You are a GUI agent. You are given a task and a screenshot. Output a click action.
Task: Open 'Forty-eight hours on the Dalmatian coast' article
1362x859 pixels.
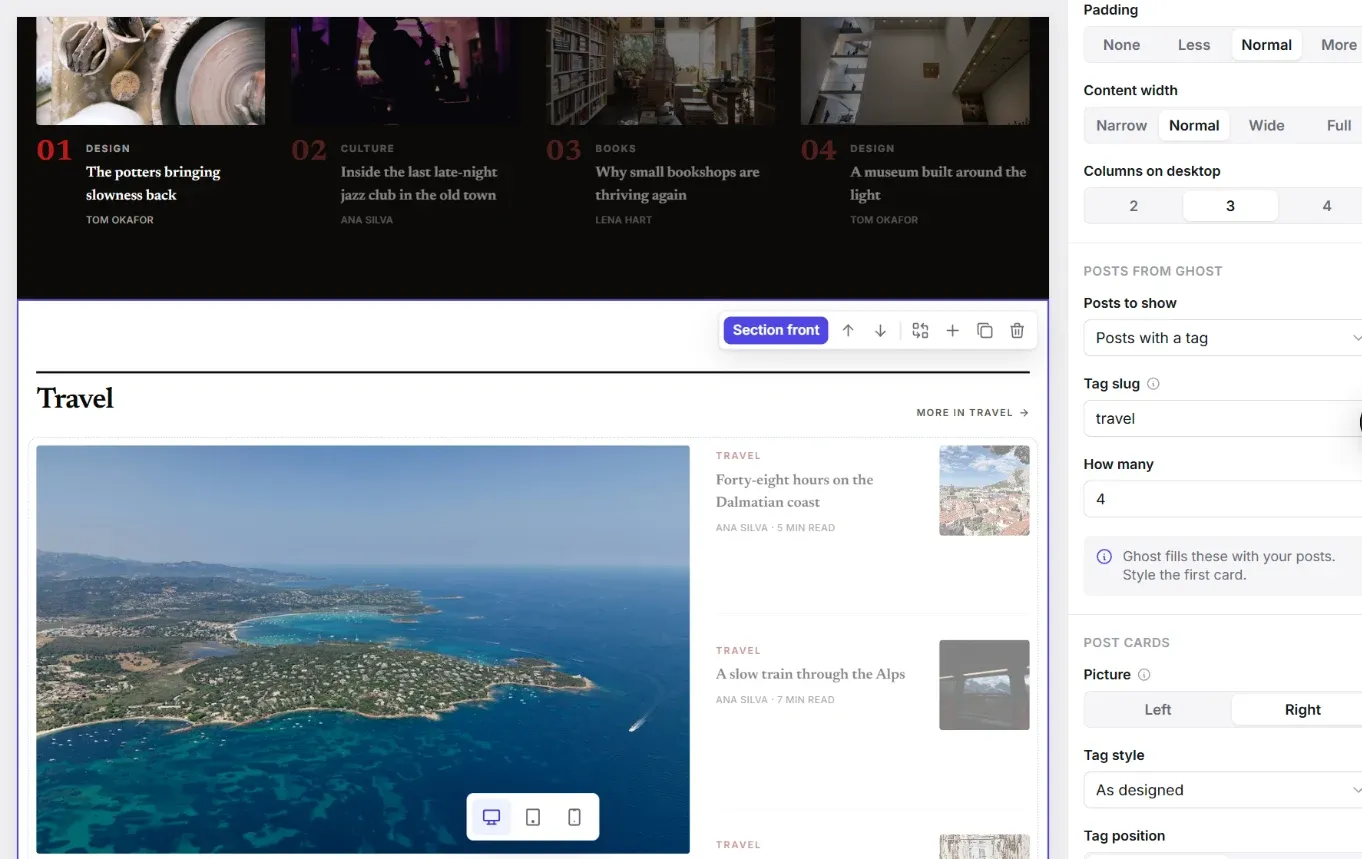[x=794, y=491]
